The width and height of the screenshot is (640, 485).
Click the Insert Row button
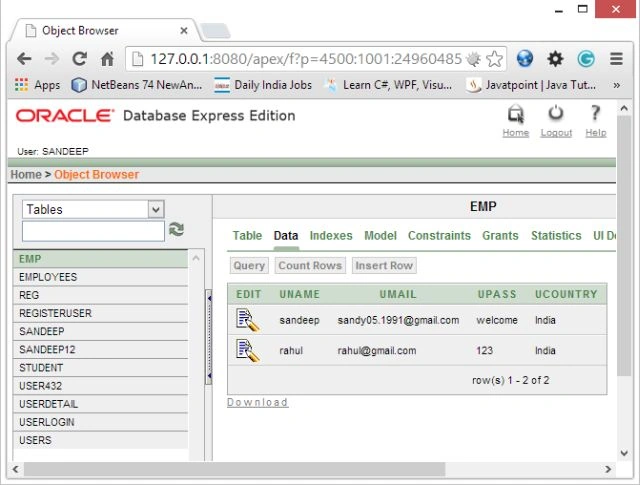tap(384, 265)
